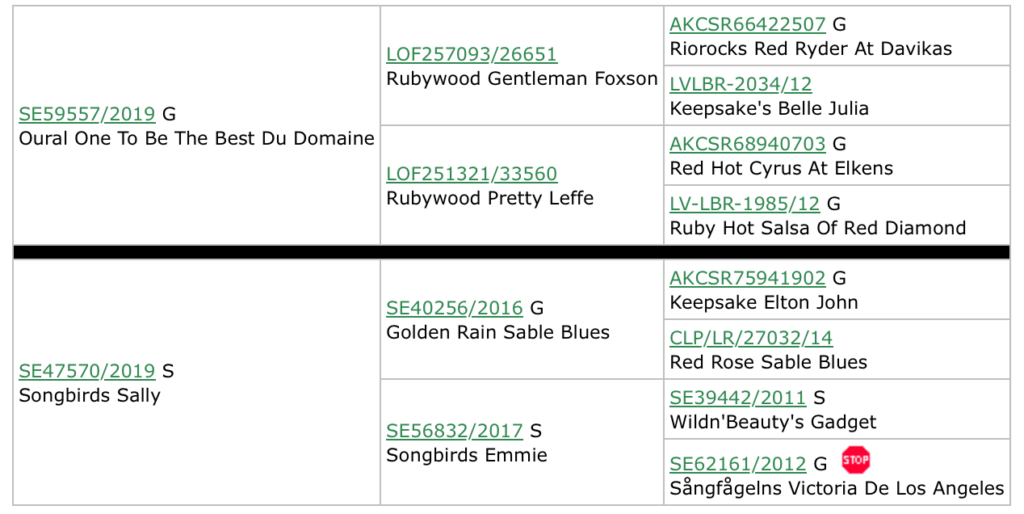Screen dimensions: 1024x514
Task: Click the black divider bar between pedigrees
Action: click(x=511, y=252)
